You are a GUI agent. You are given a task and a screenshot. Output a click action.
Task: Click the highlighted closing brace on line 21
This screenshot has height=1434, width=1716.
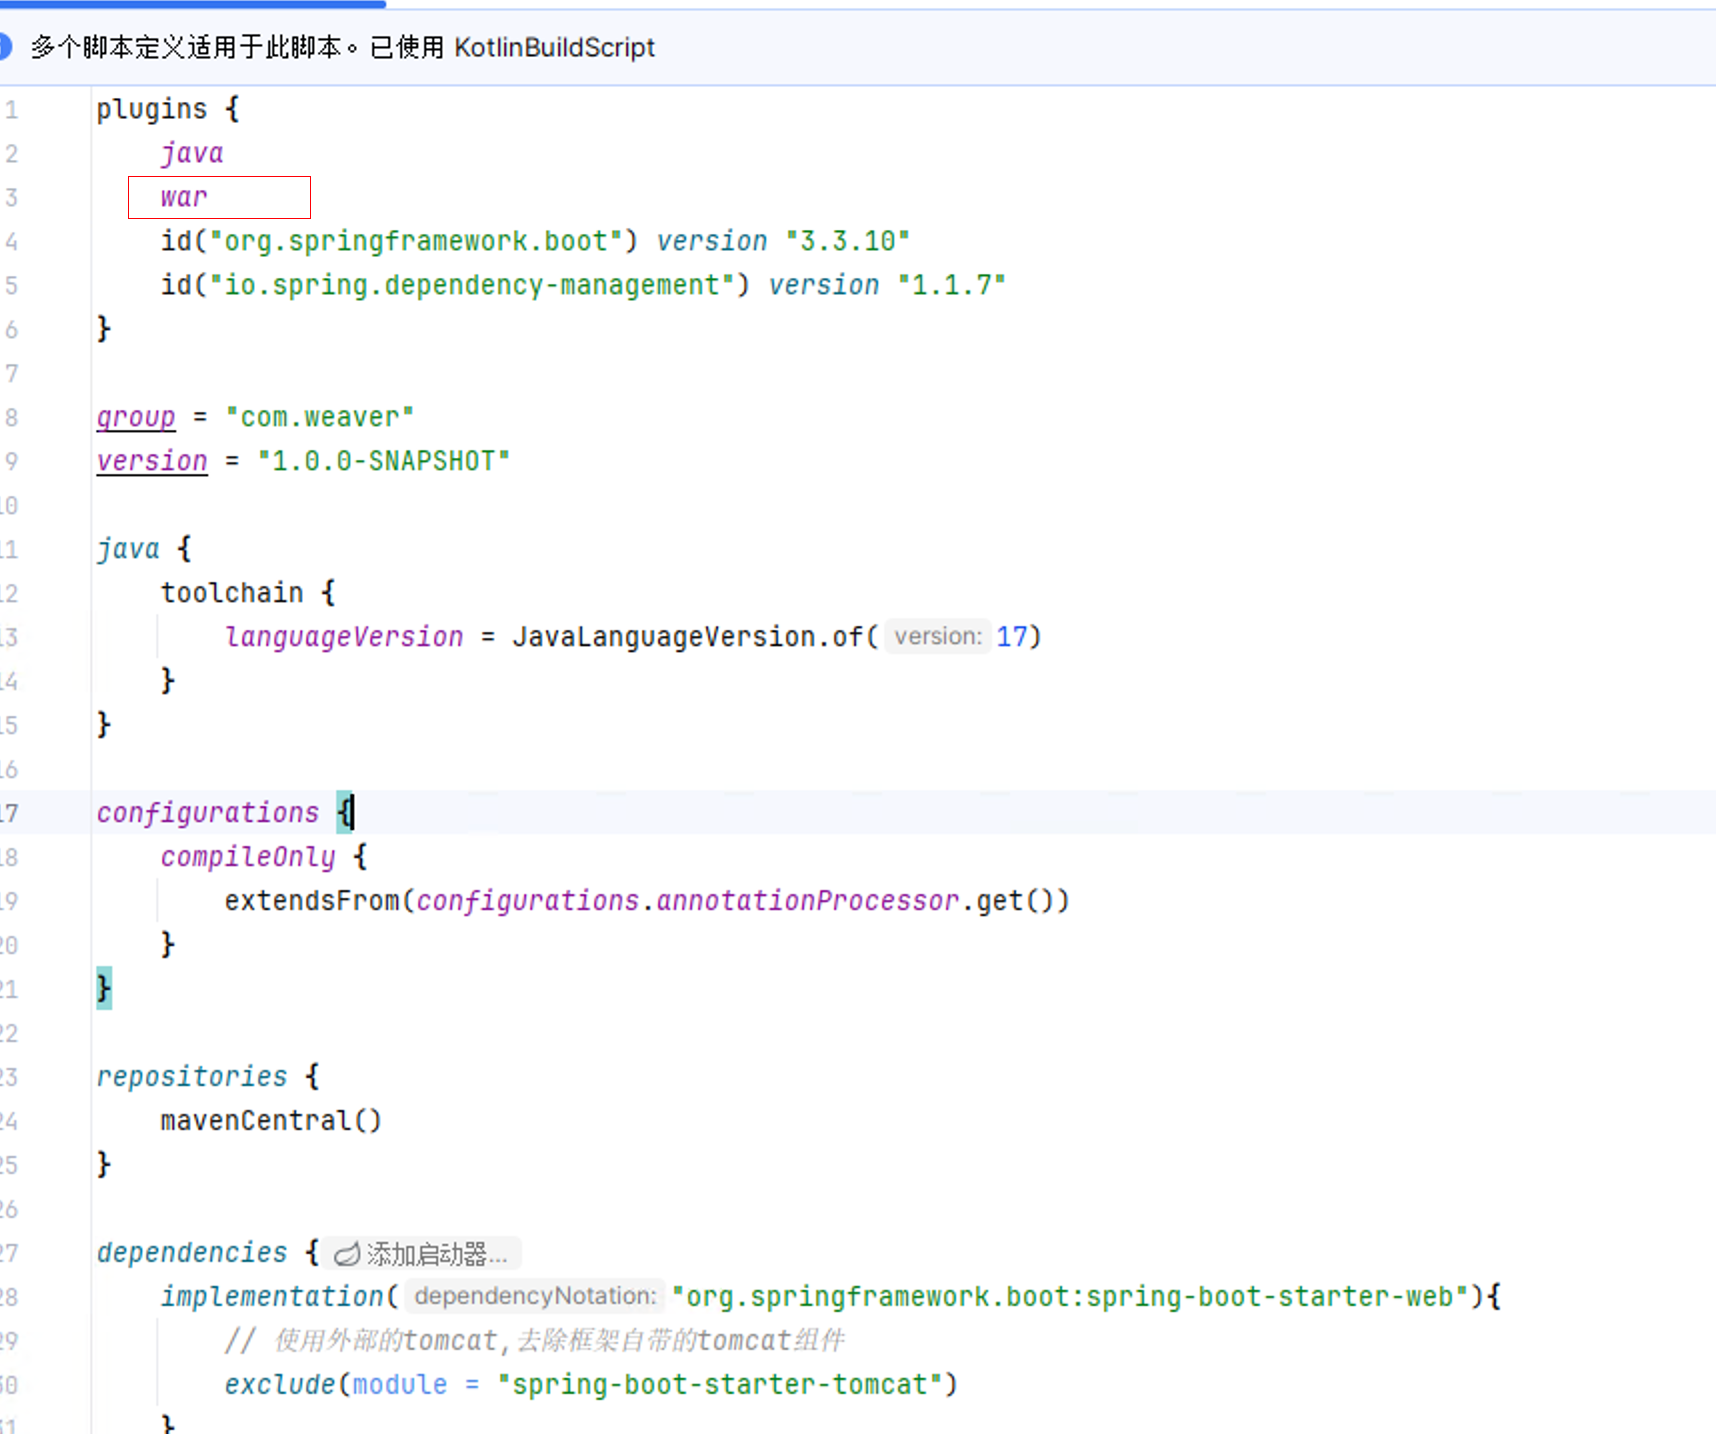click(104, 989)
